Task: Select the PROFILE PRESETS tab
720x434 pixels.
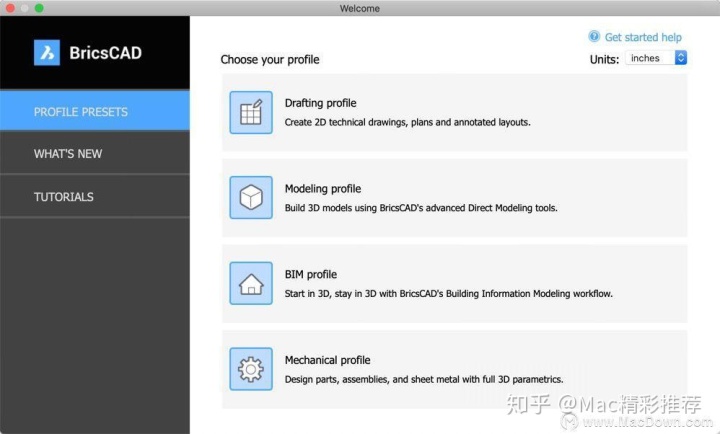Action: click(95, 110)
